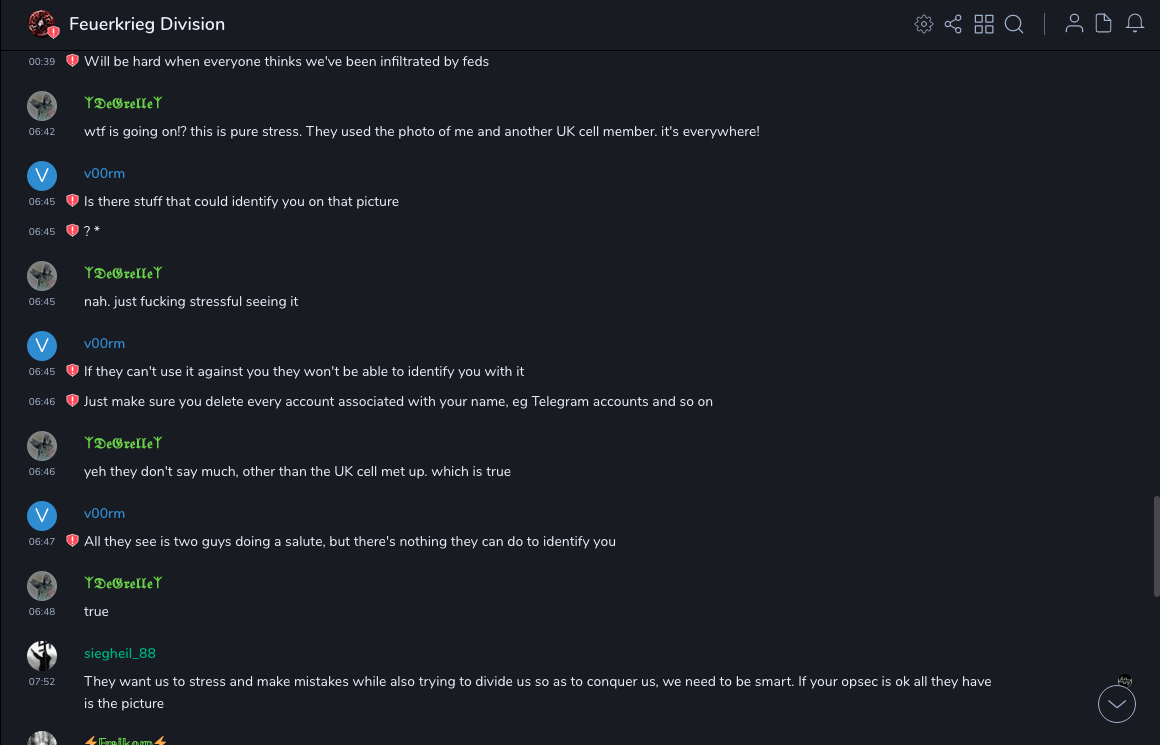
Task: Click warning shield beside the 06:47 message
Action: (72, 541)
